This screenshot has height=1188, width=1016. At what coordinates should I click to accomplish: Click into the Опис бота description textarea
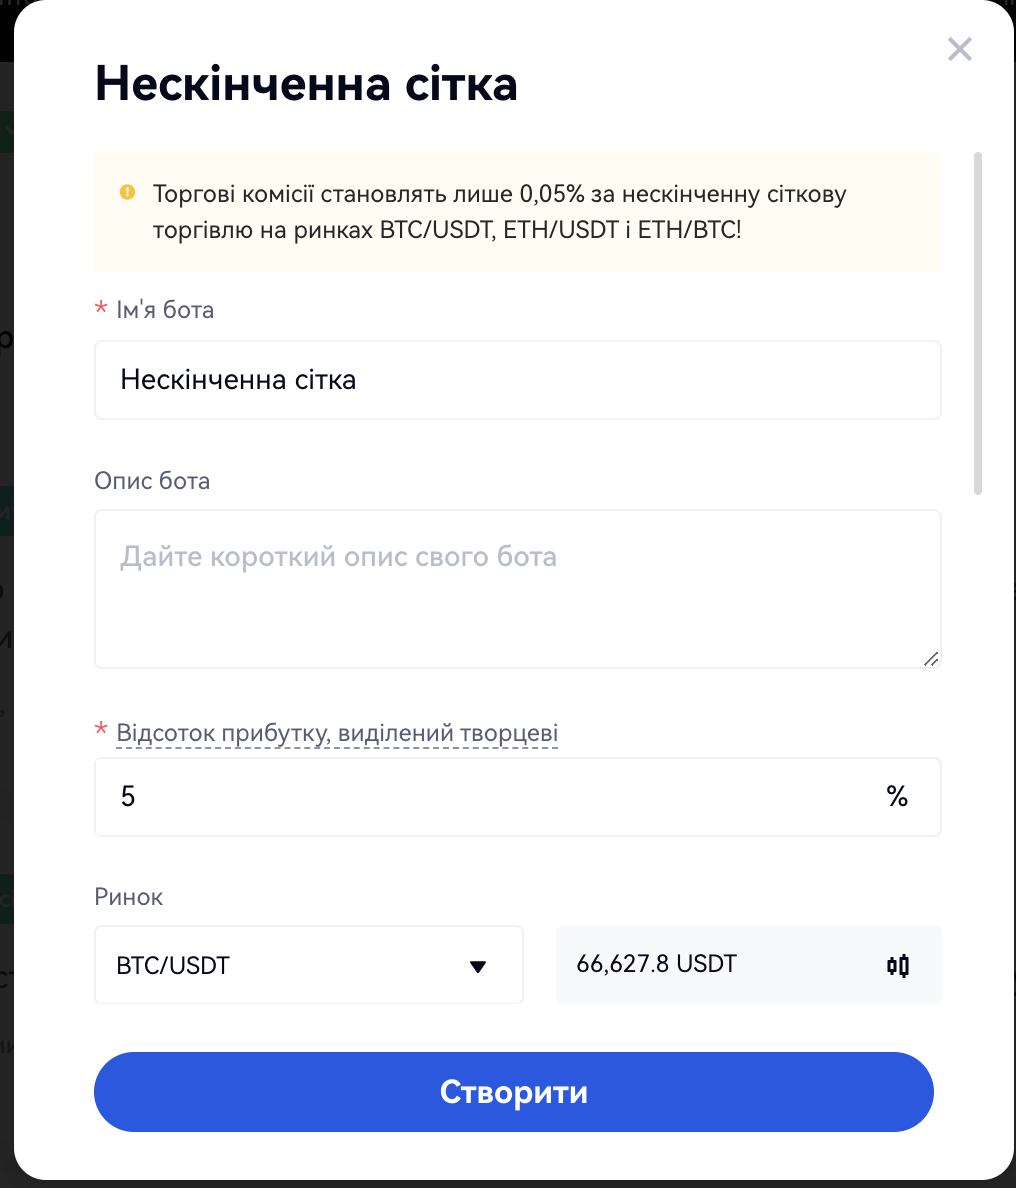[517, 589]
